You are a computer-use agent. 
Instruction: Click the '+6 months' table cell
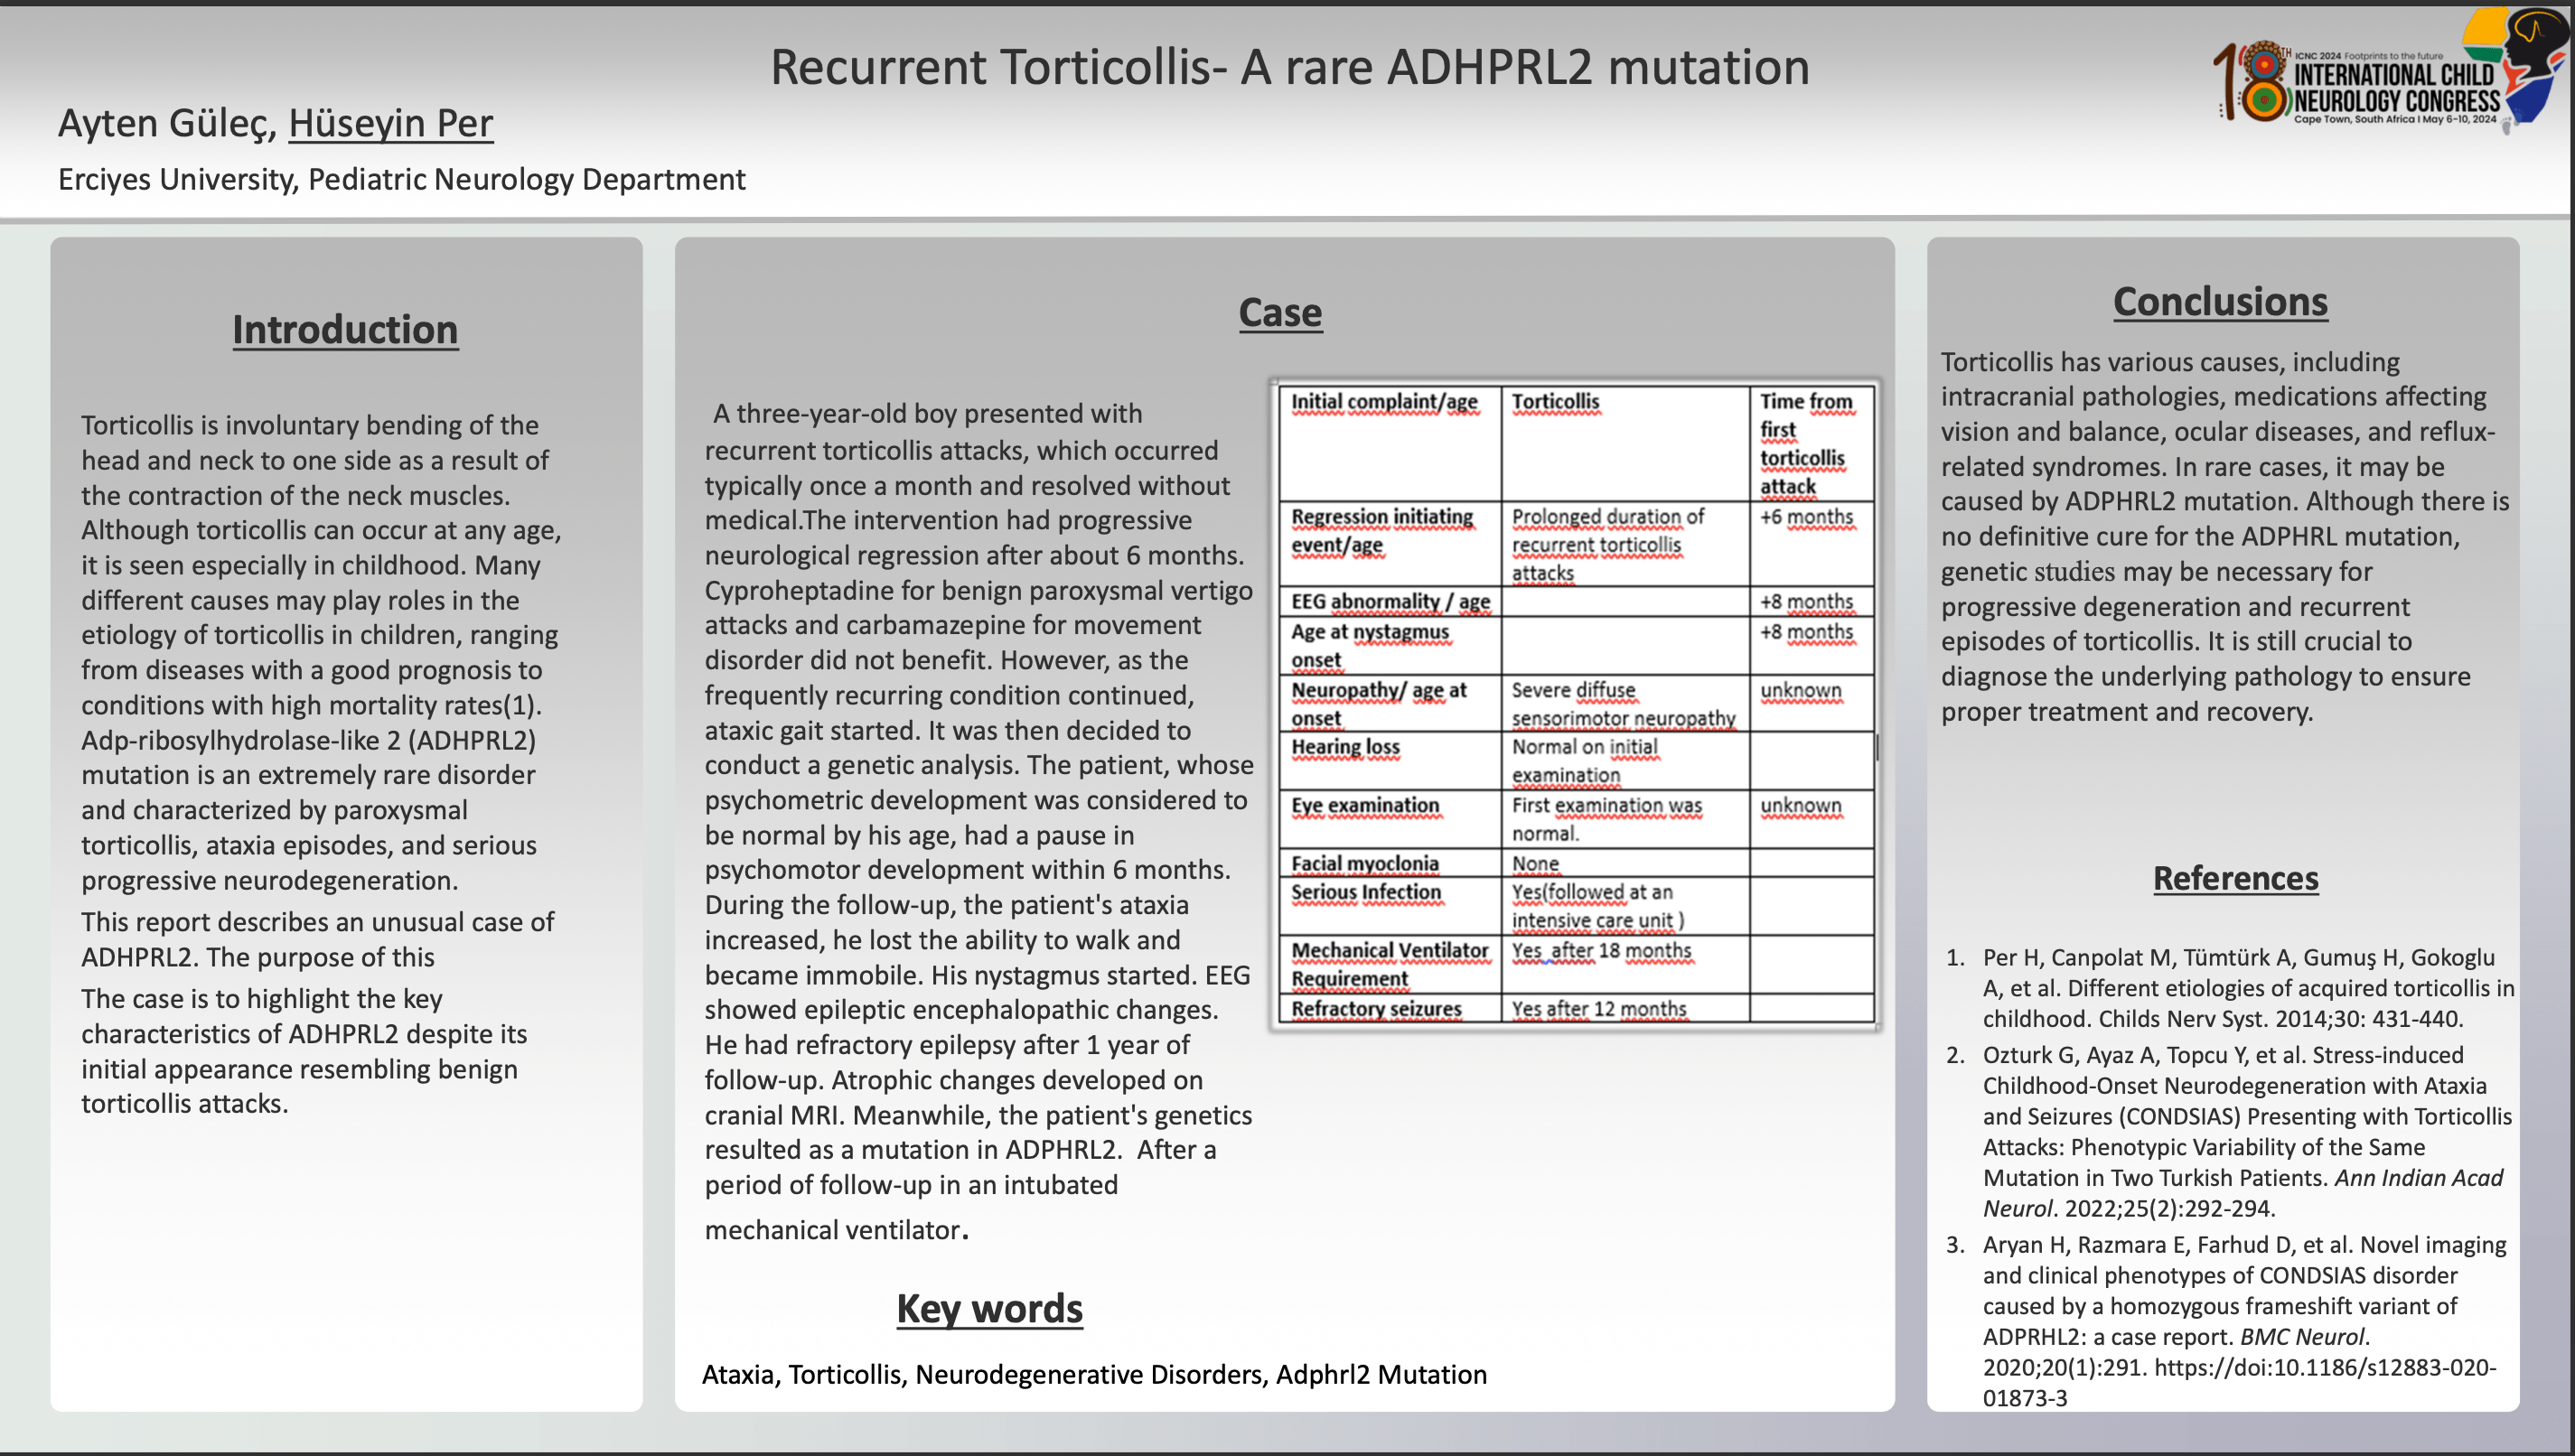tap(1811, 544)
